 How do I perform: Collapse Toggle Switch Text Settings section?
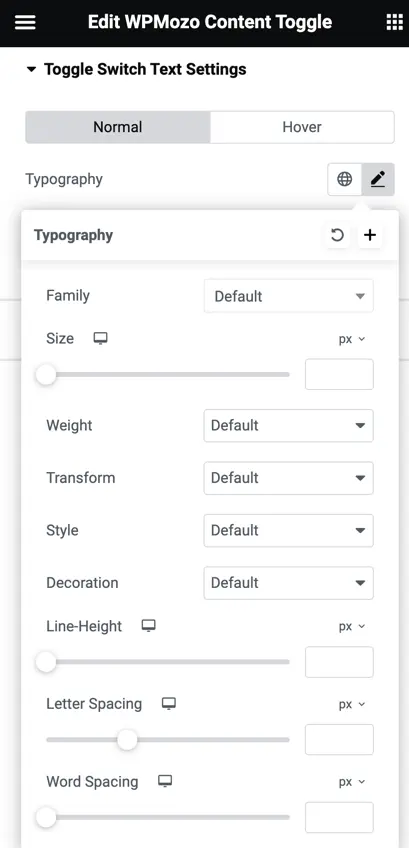point(136,69)
